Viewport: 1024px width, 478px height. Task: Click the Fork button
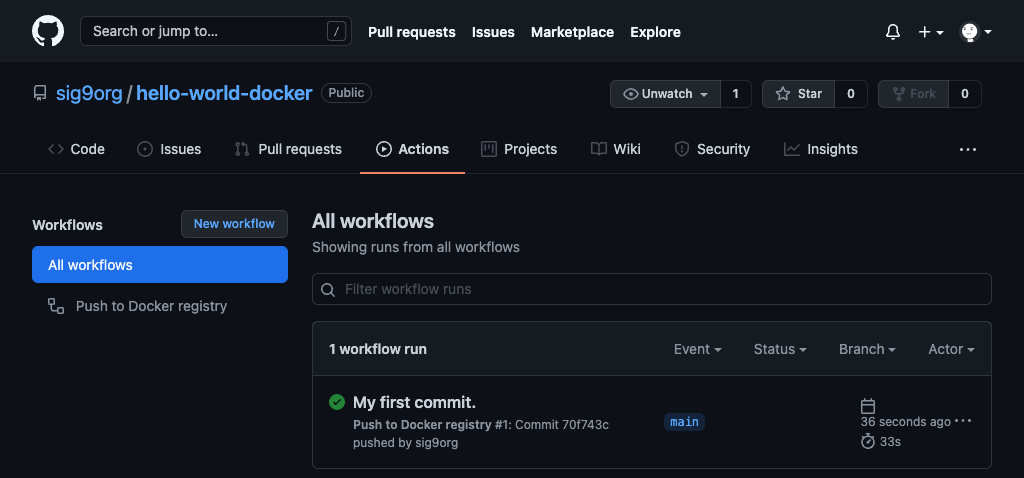coord(913,94)
